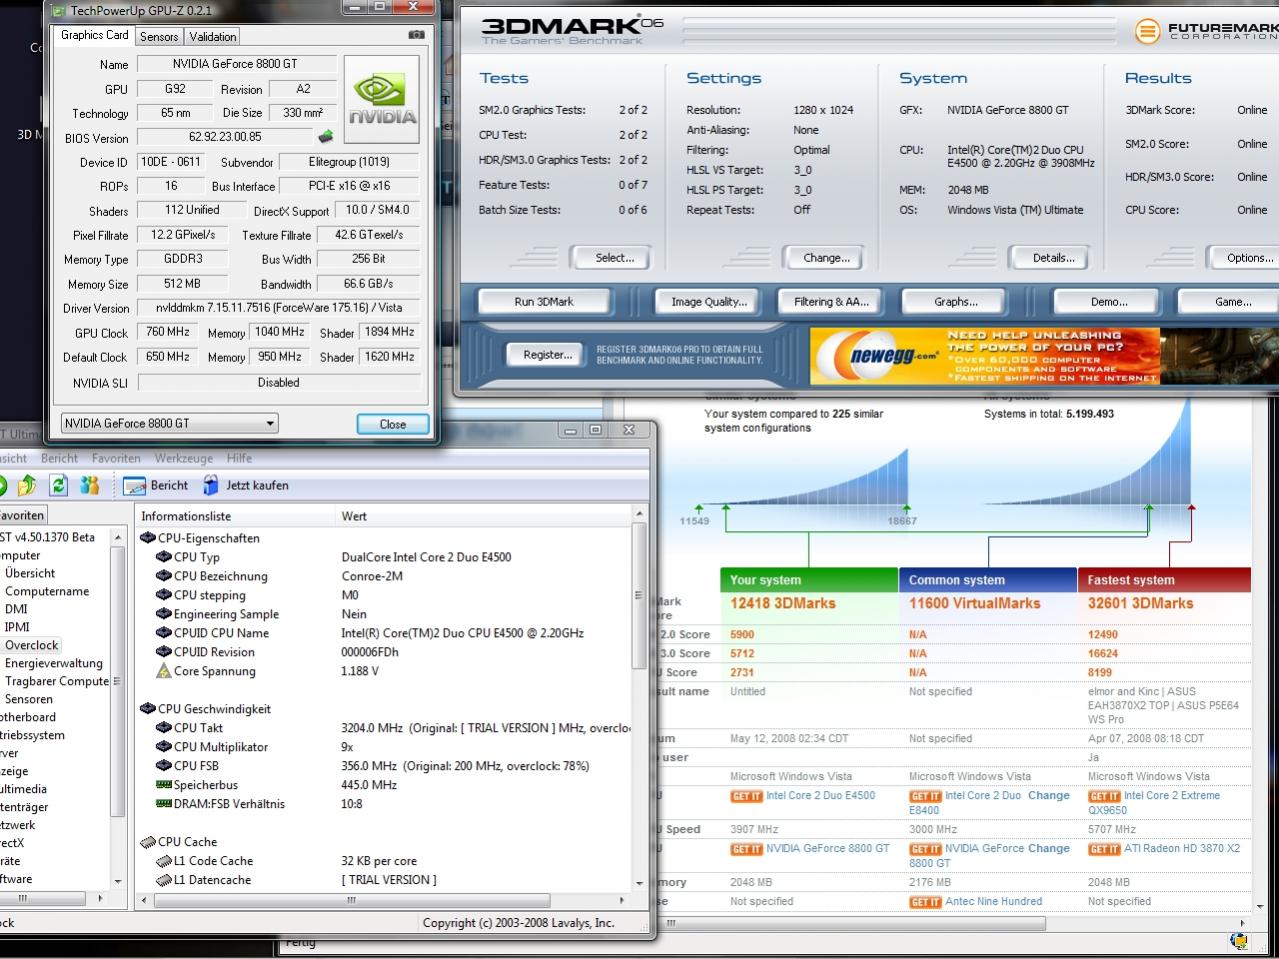The height and width of the screenshot is (959, 1279).
Task: Click the Wert column header
Action: point(485,516)
